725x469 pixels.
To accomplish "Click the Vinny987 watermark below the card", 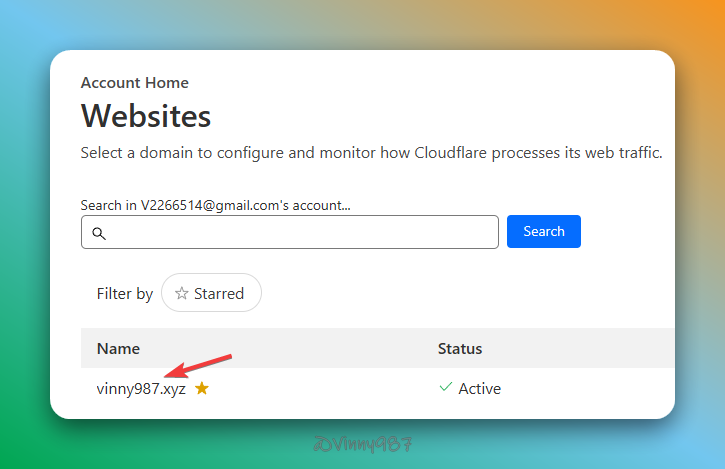I will (x=362, y=444).
